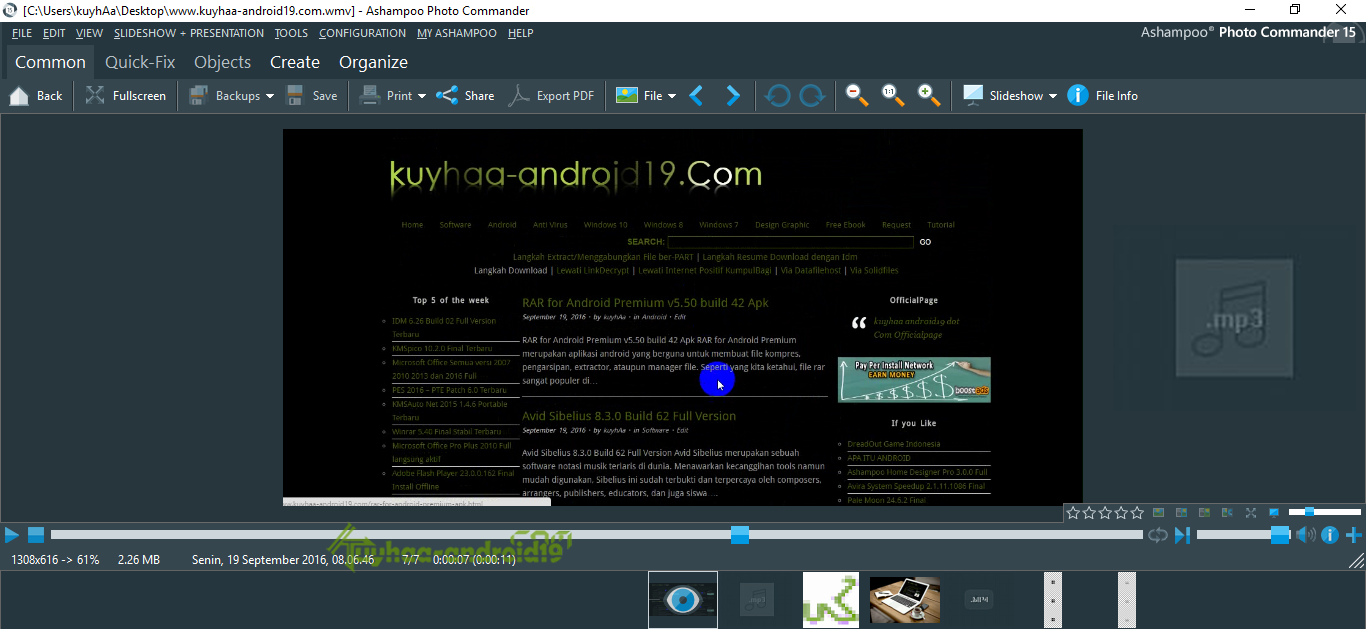This screenshot has height=629, width=1366.
Task: Click the large .mp3 preview on right
Action: coord(1235,319)
